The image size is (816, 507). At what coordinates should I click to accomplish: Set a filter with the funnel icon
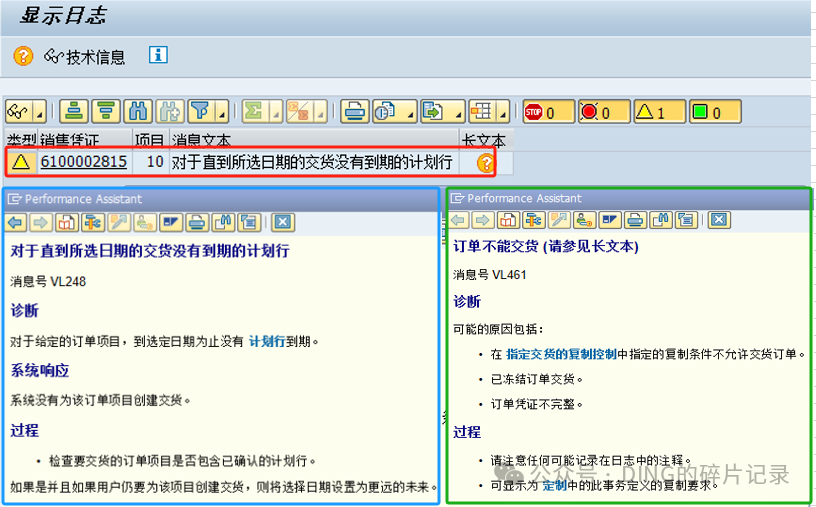point(201,111)
